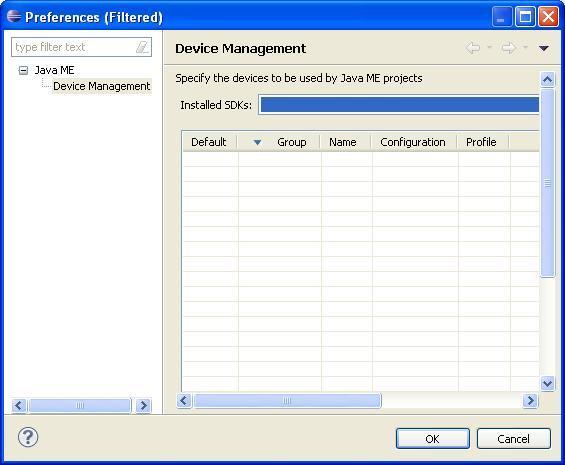Click the help question mark icon
The height and width of the screenshot is (465, 565).
pyautogui.click(x=28, y=437)
